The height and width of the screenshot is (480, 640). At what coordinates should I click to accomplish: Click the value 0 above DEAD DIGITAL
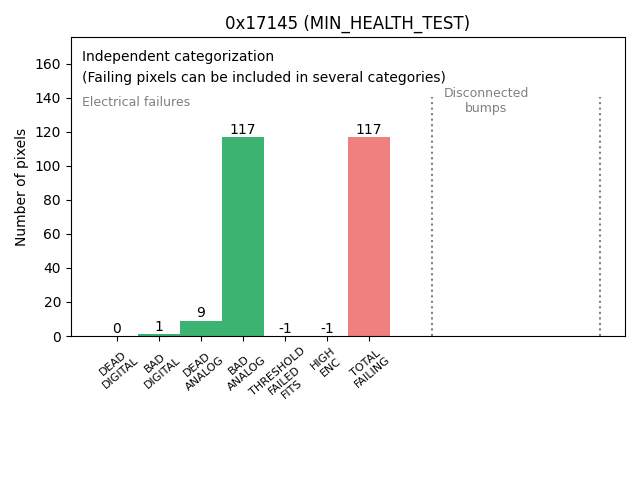[x=117, y=328]
